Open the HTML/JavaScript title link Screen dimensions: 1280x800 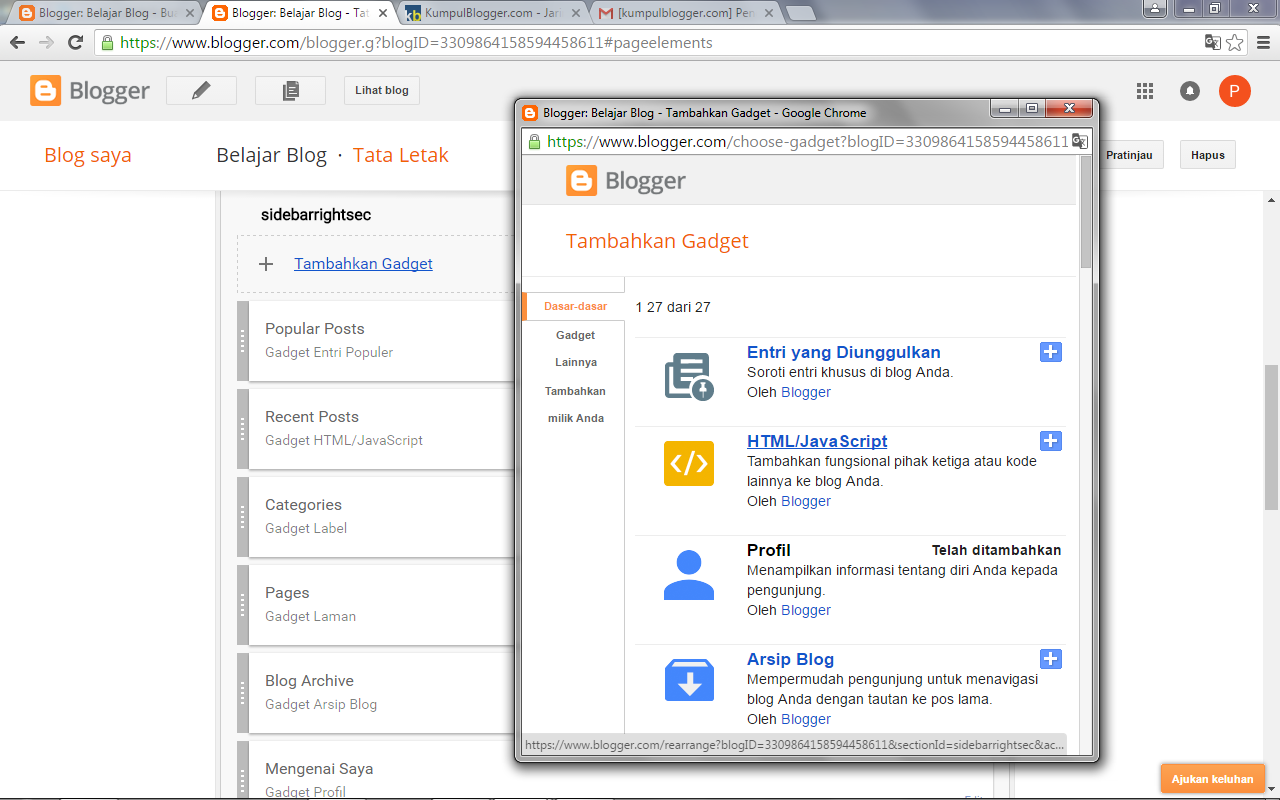[x=817, y=441]
